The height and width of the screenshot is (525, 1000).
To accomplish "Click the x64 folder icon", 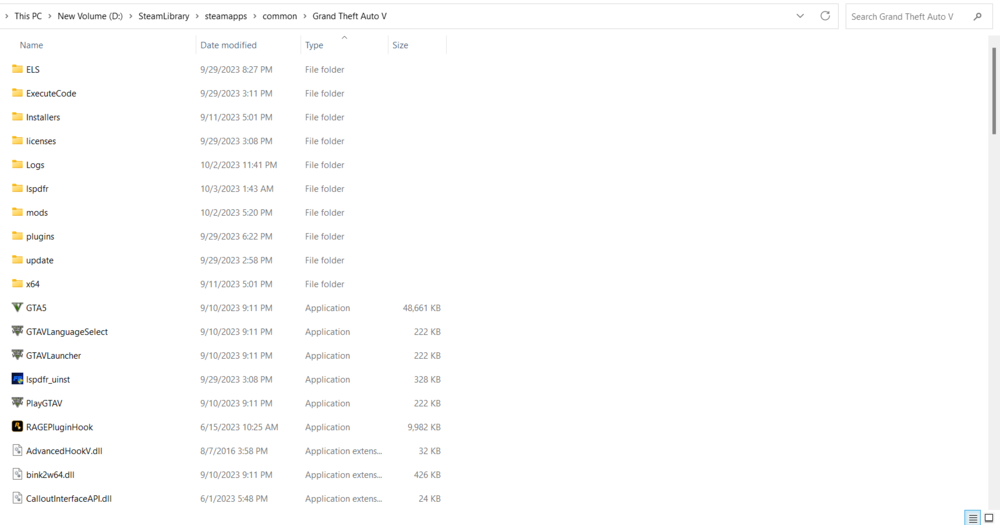I will pos(17,283).
